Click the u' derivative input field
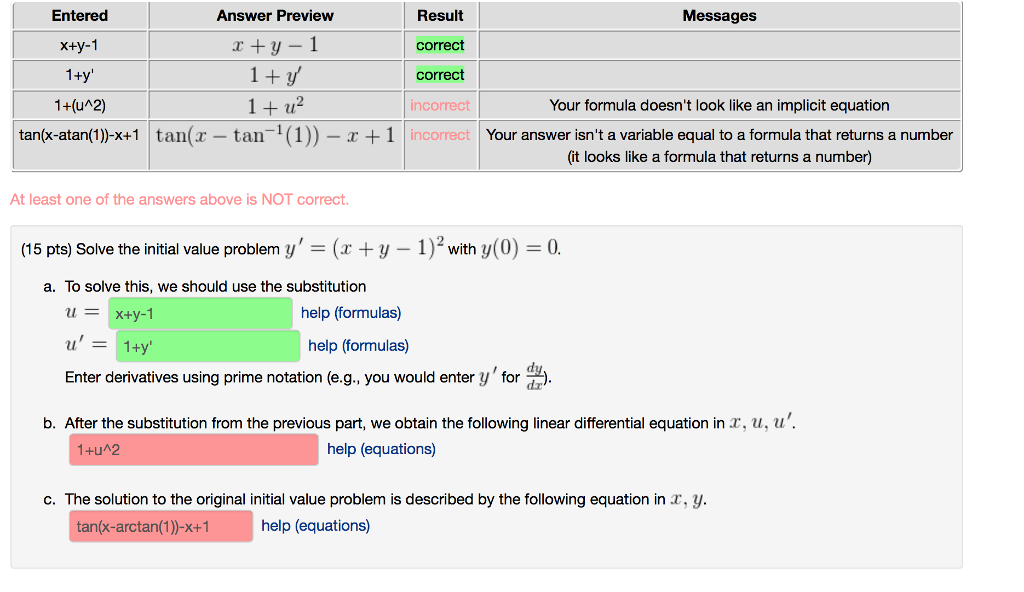Image resolution: width=1024 pixels, height=592 pixels. point(208,346)
